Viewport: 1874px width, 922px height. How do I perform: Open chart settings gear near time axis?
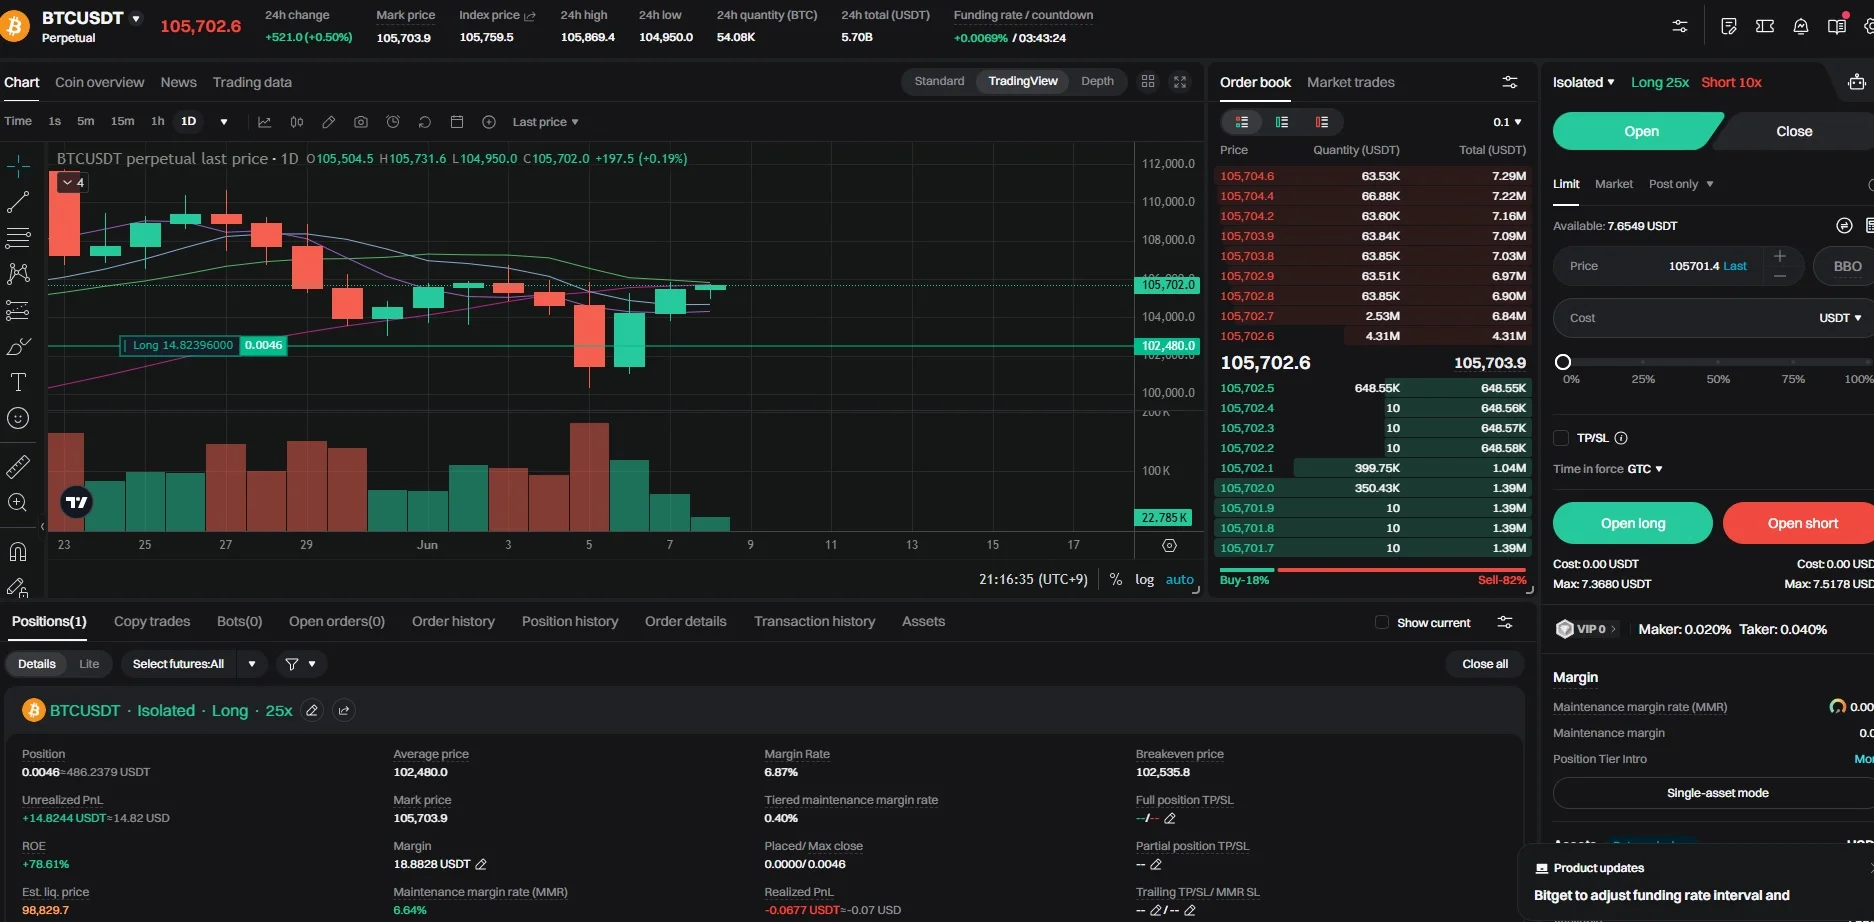coord(1169,545)
